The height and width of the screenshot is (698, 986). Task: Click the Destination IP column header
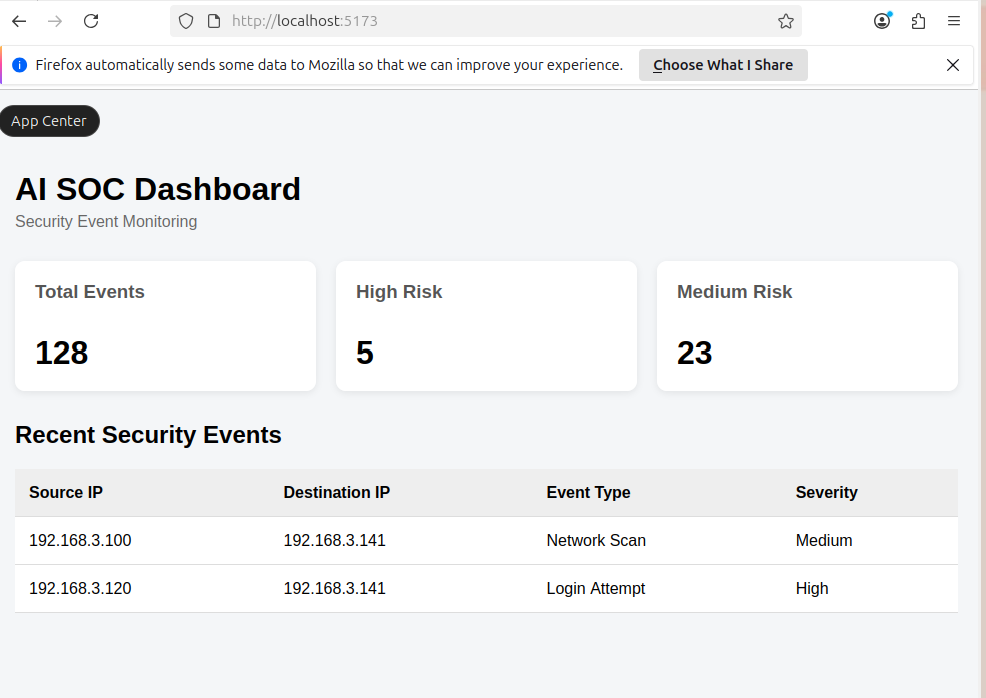point(337,492)
